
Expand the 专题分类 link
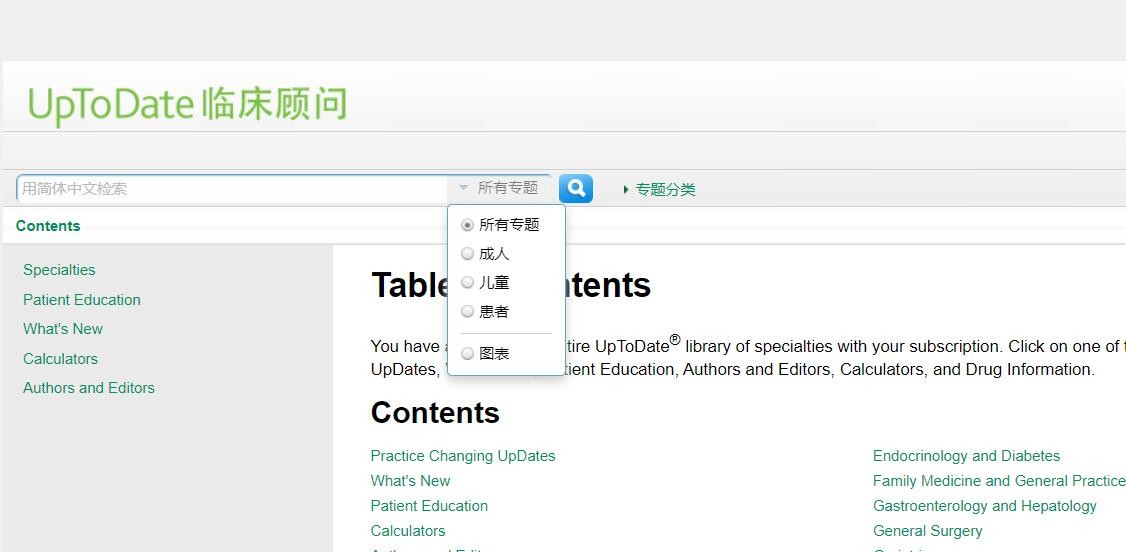pos(659,190)
